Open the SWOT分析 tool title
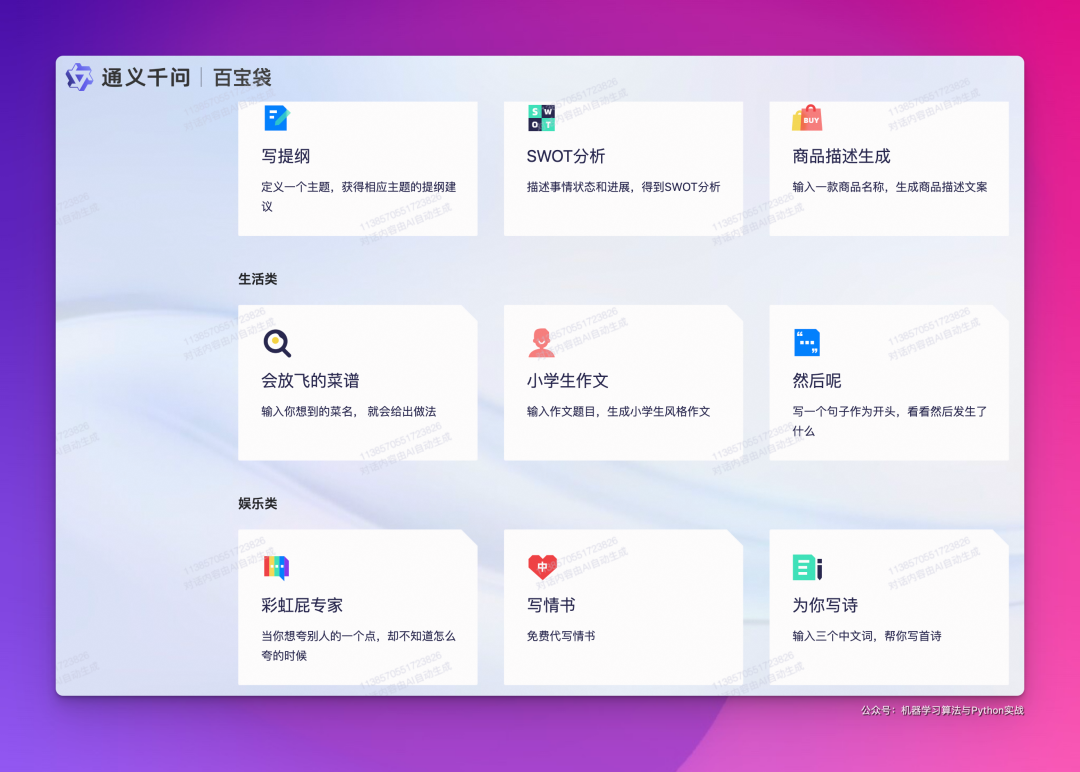The width and height of the screenshot is (1080, 772). (565, 156)
